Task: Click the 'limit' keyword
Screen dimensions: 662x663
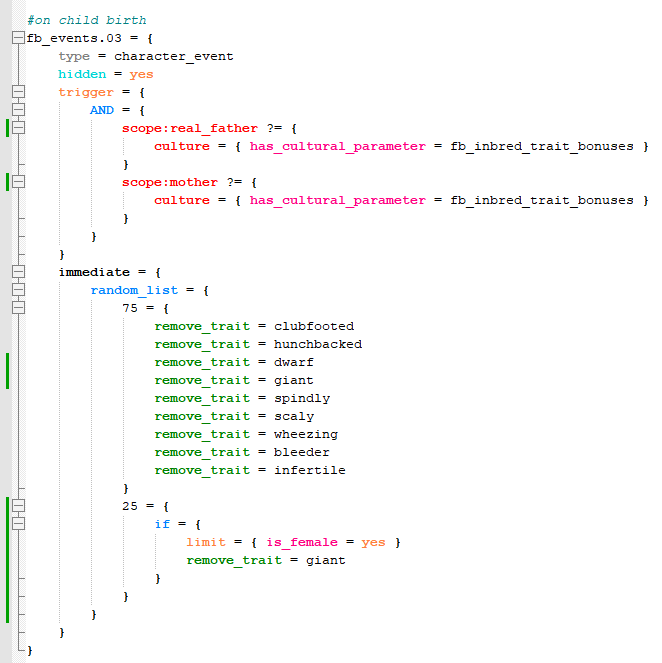Action: click(x=206, y=542)
